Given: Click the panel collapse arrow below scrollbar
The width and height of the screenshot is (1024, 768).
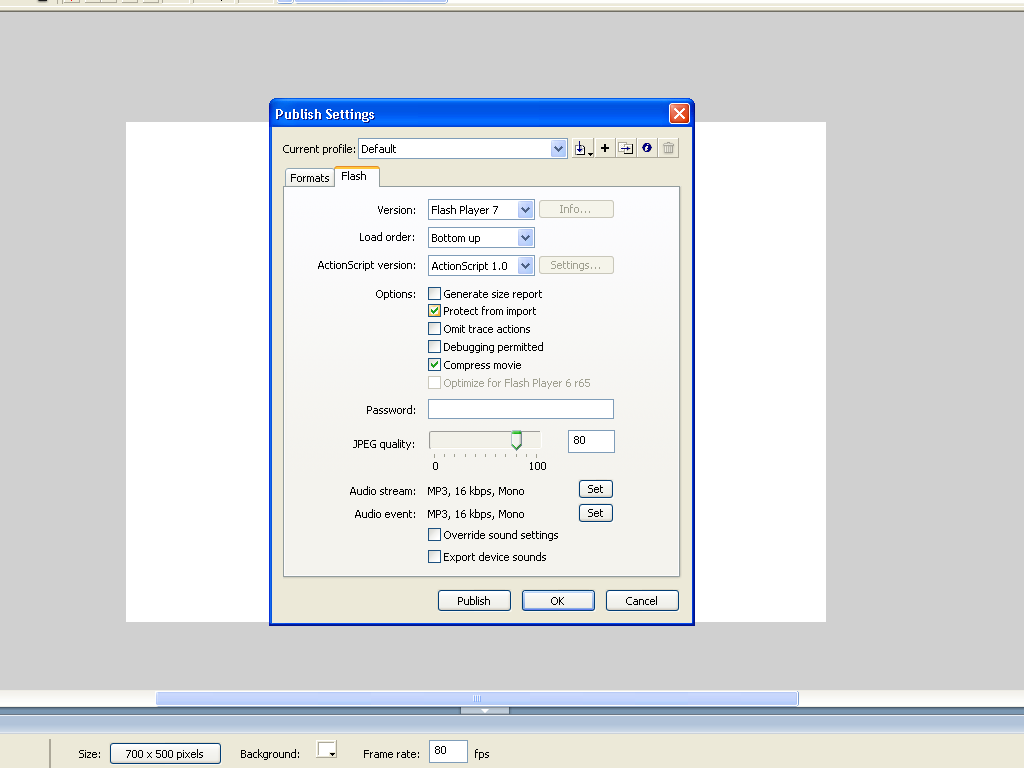Looking at the screenshot, I should point(485,711).
